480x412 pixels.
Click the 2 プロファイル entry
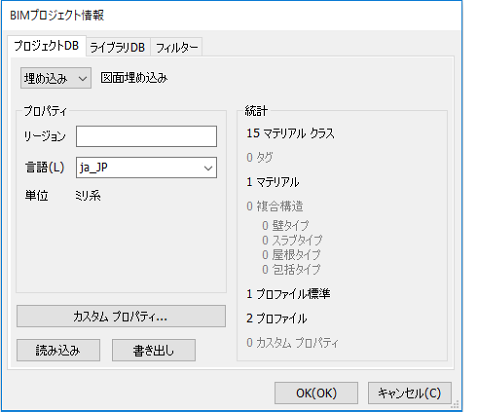276,318
